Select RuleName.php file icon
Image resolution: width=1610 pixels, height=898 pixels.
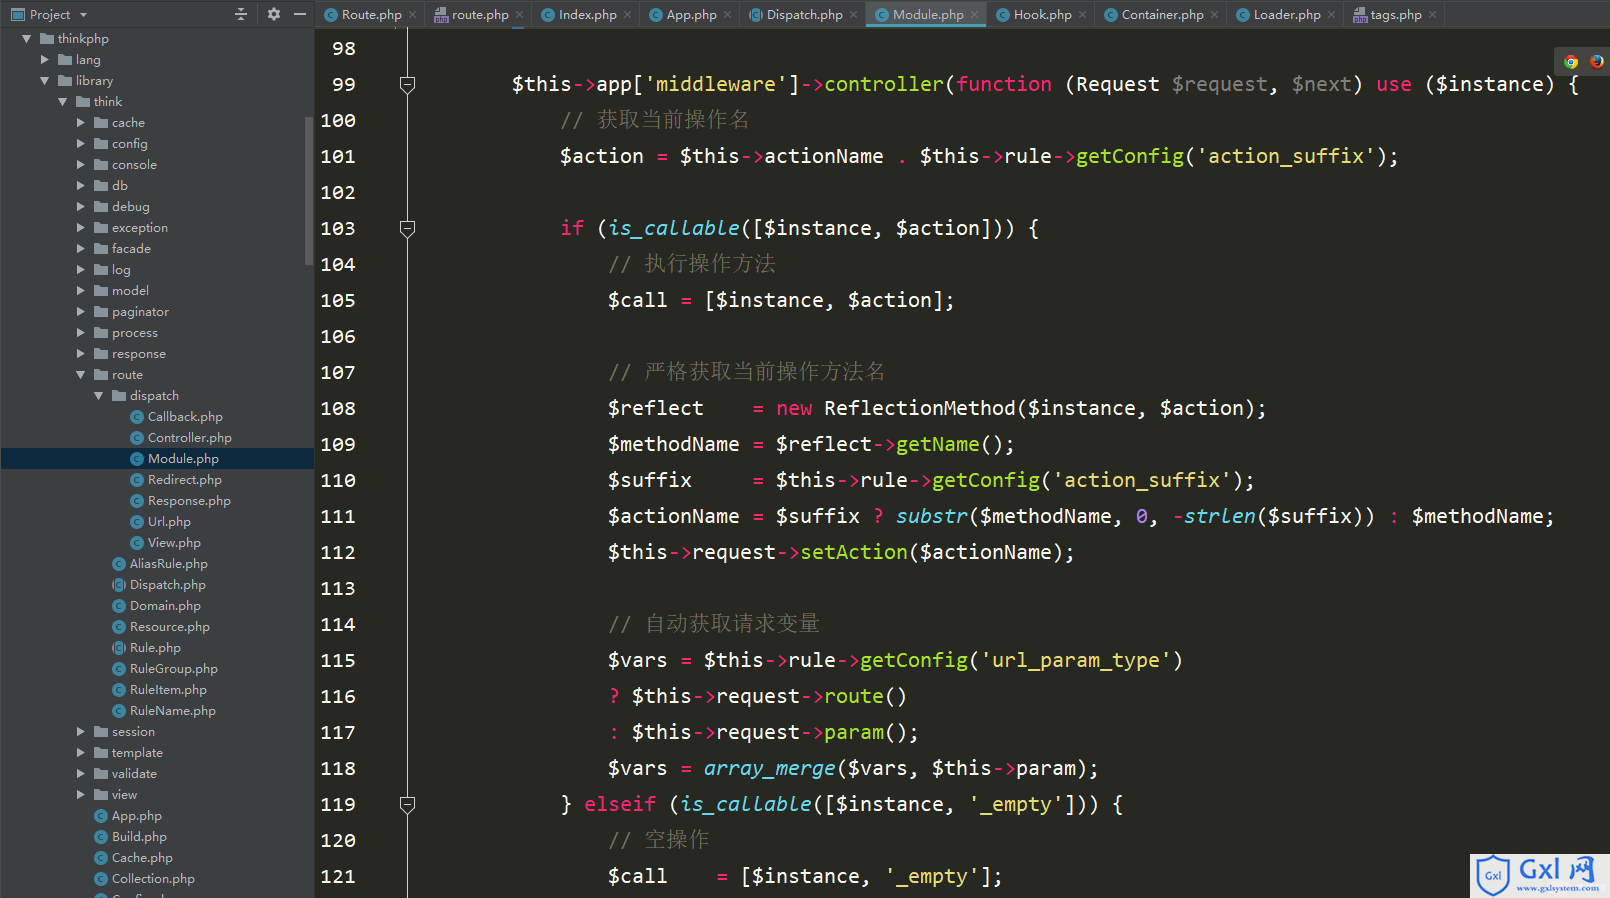point(119,711)
